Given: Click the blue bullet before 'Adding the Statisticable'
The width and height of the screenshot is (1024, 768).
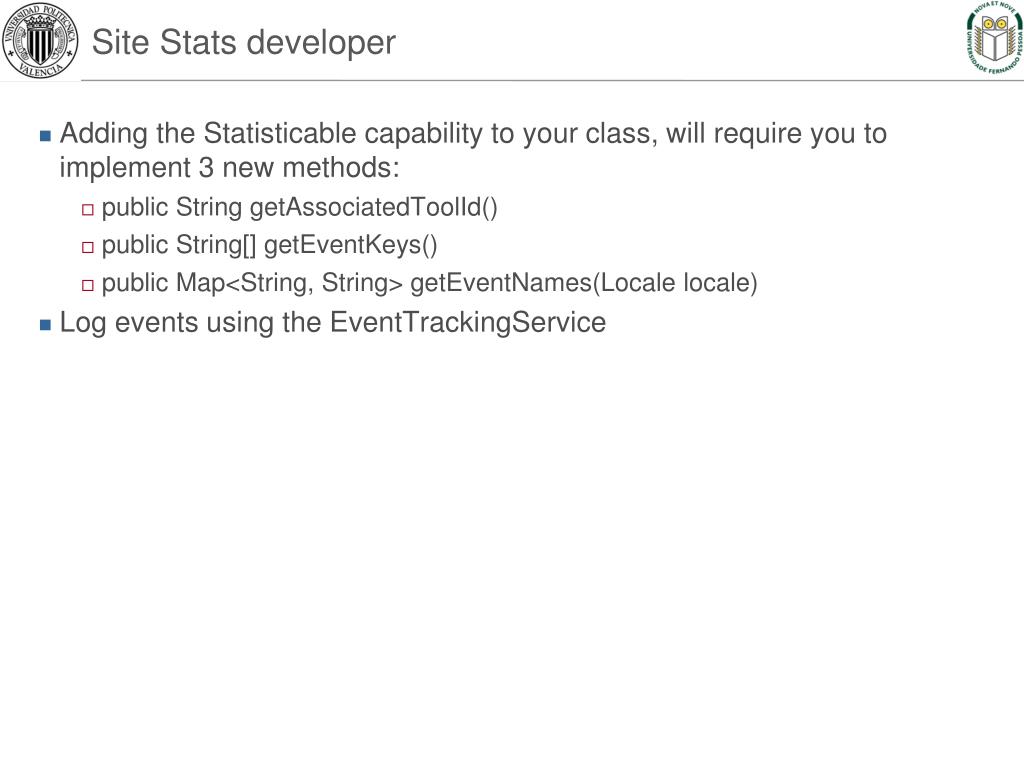Looking at the screenshot, I should coord(45,136).
